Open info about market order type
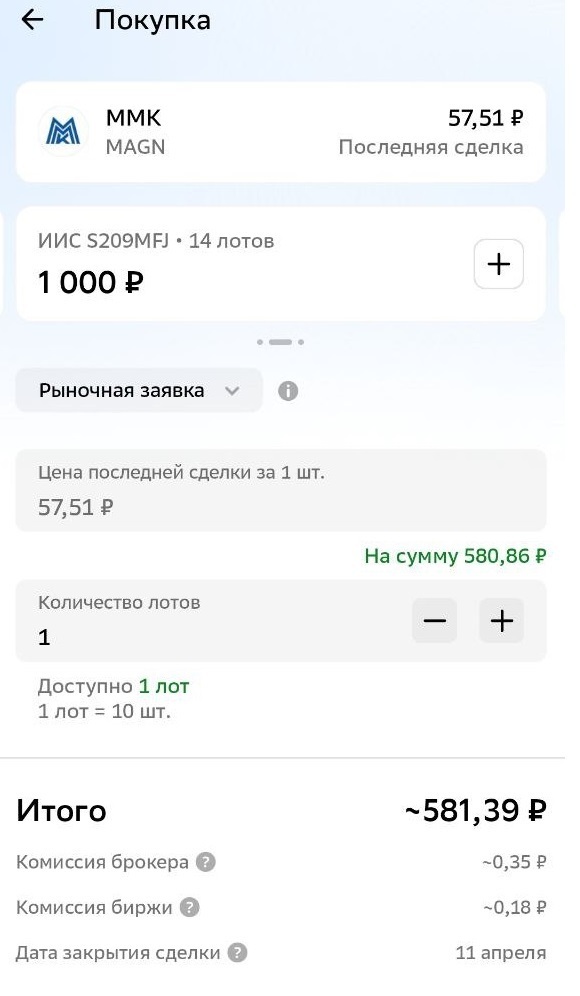Viewport: 580px width, 996px height. (x=289, y=390)
